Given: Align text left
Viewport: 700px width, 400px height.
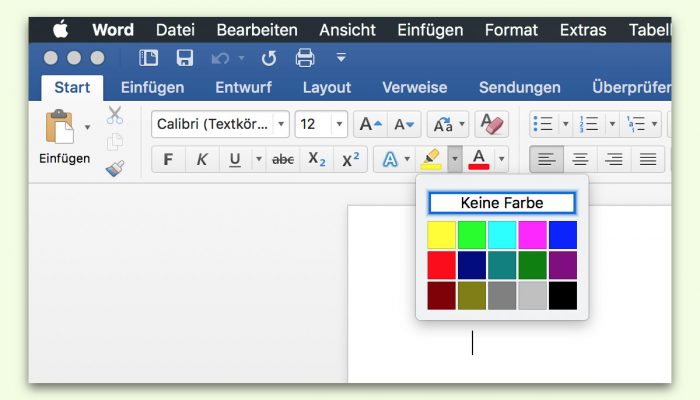Looking at the screenshot, I should tap(546, 159).
